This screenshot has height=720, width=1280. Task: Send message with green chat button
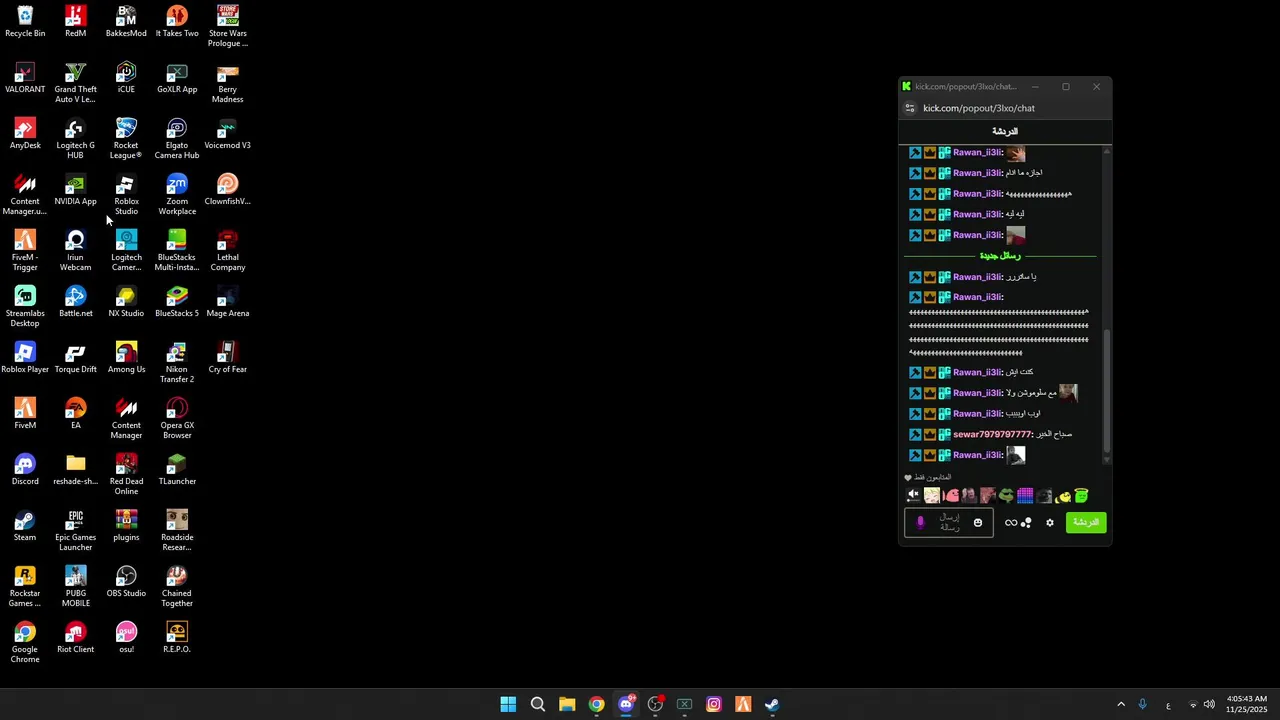[1086, 523]
